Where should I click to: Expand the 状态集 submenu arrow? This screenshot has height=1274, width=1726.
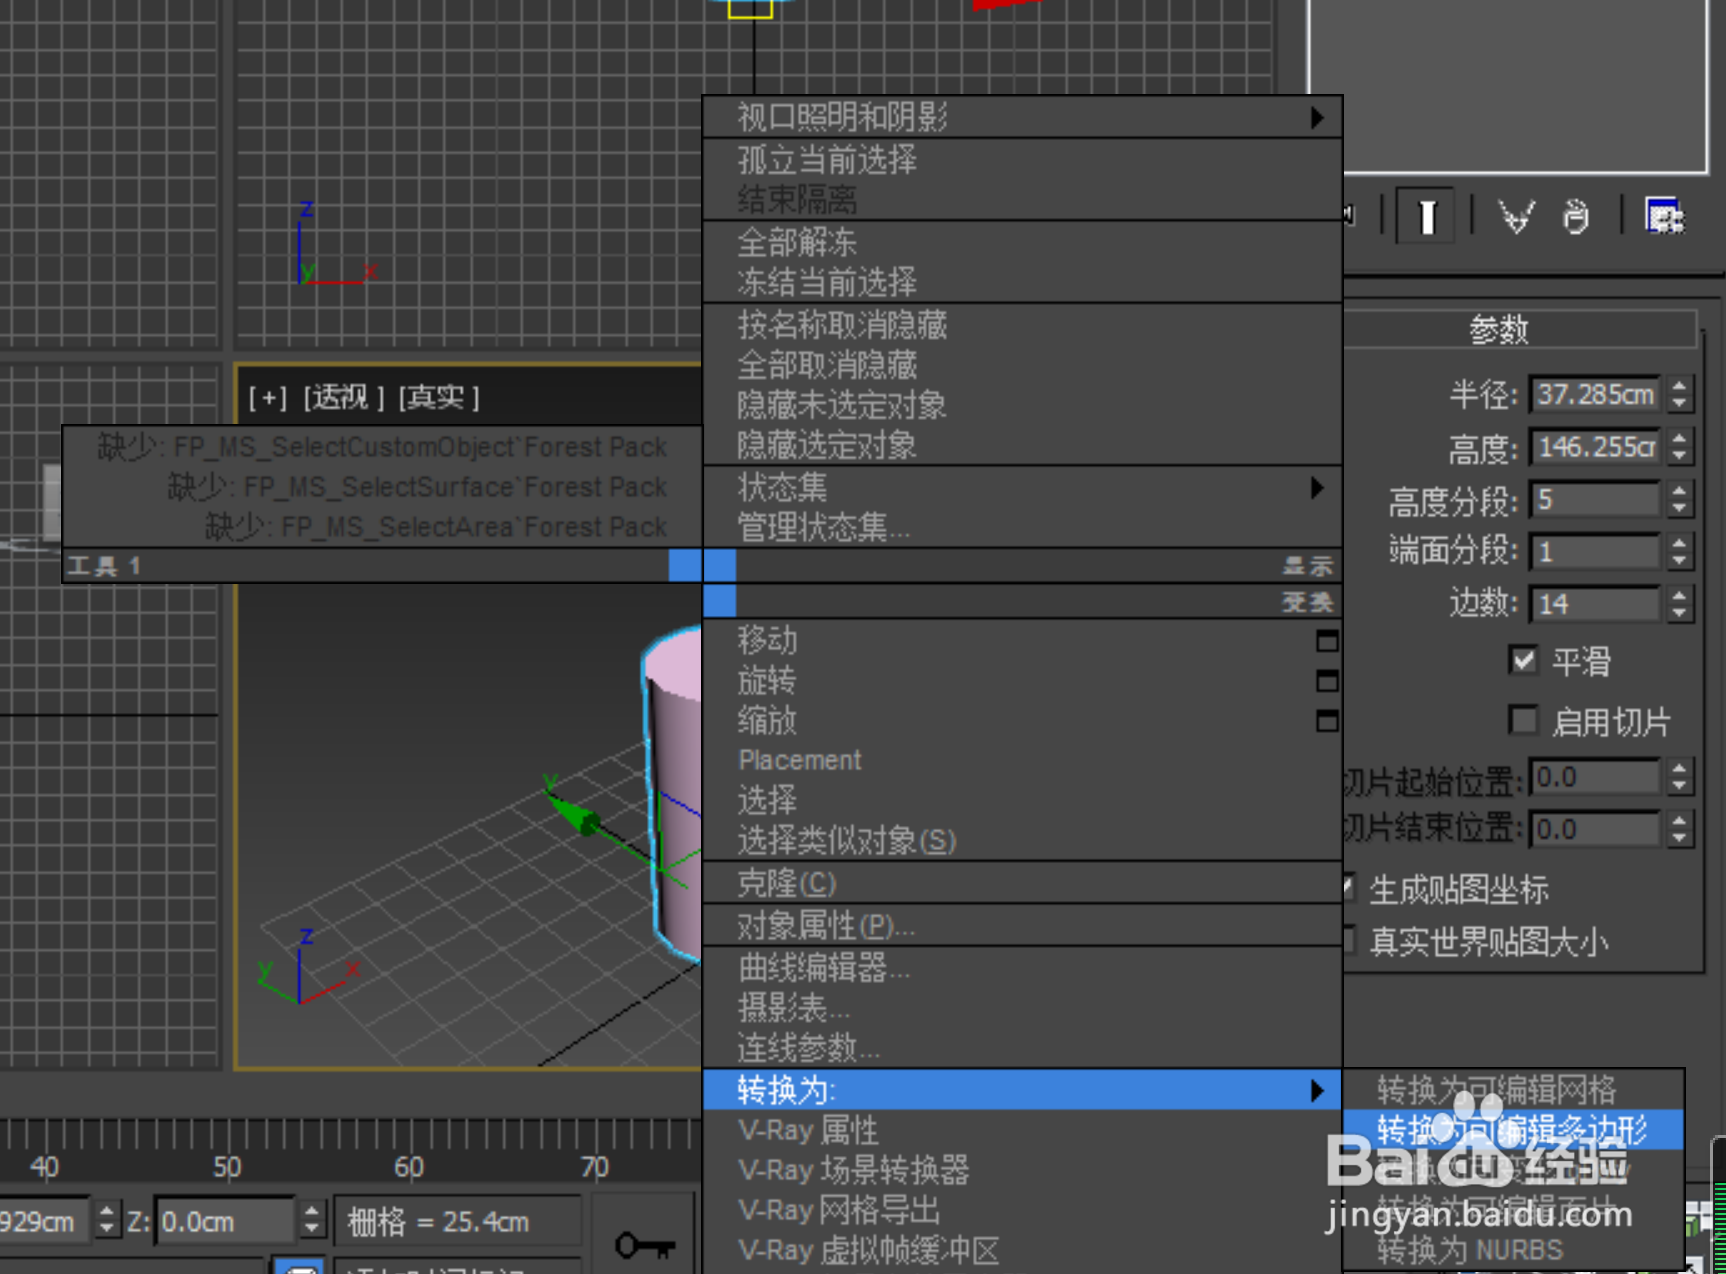[1317, 488]
